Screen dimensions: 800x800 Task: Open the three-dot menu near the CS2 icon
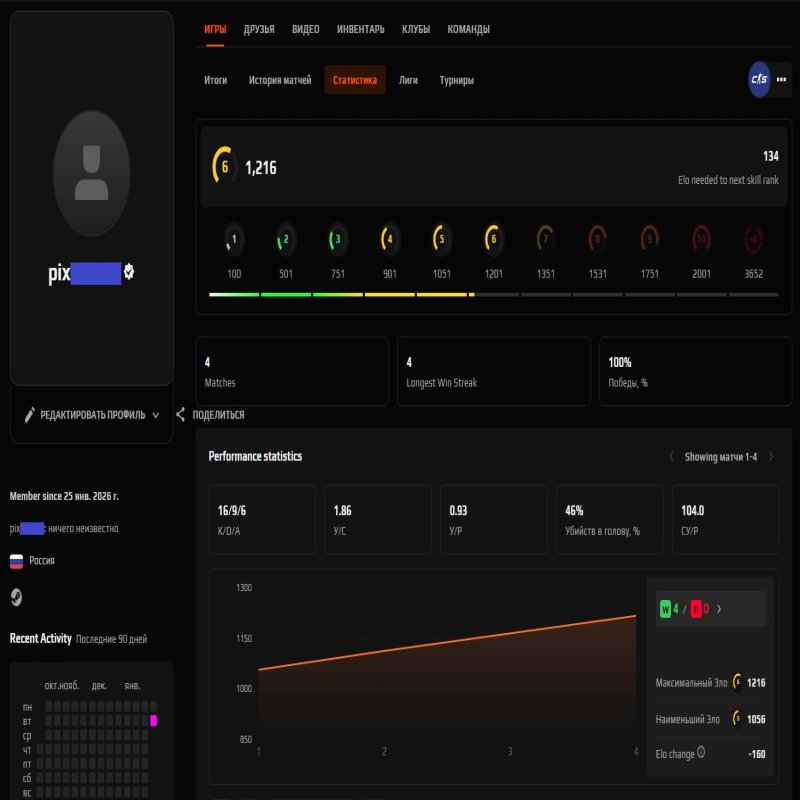(x=781, y=78)
